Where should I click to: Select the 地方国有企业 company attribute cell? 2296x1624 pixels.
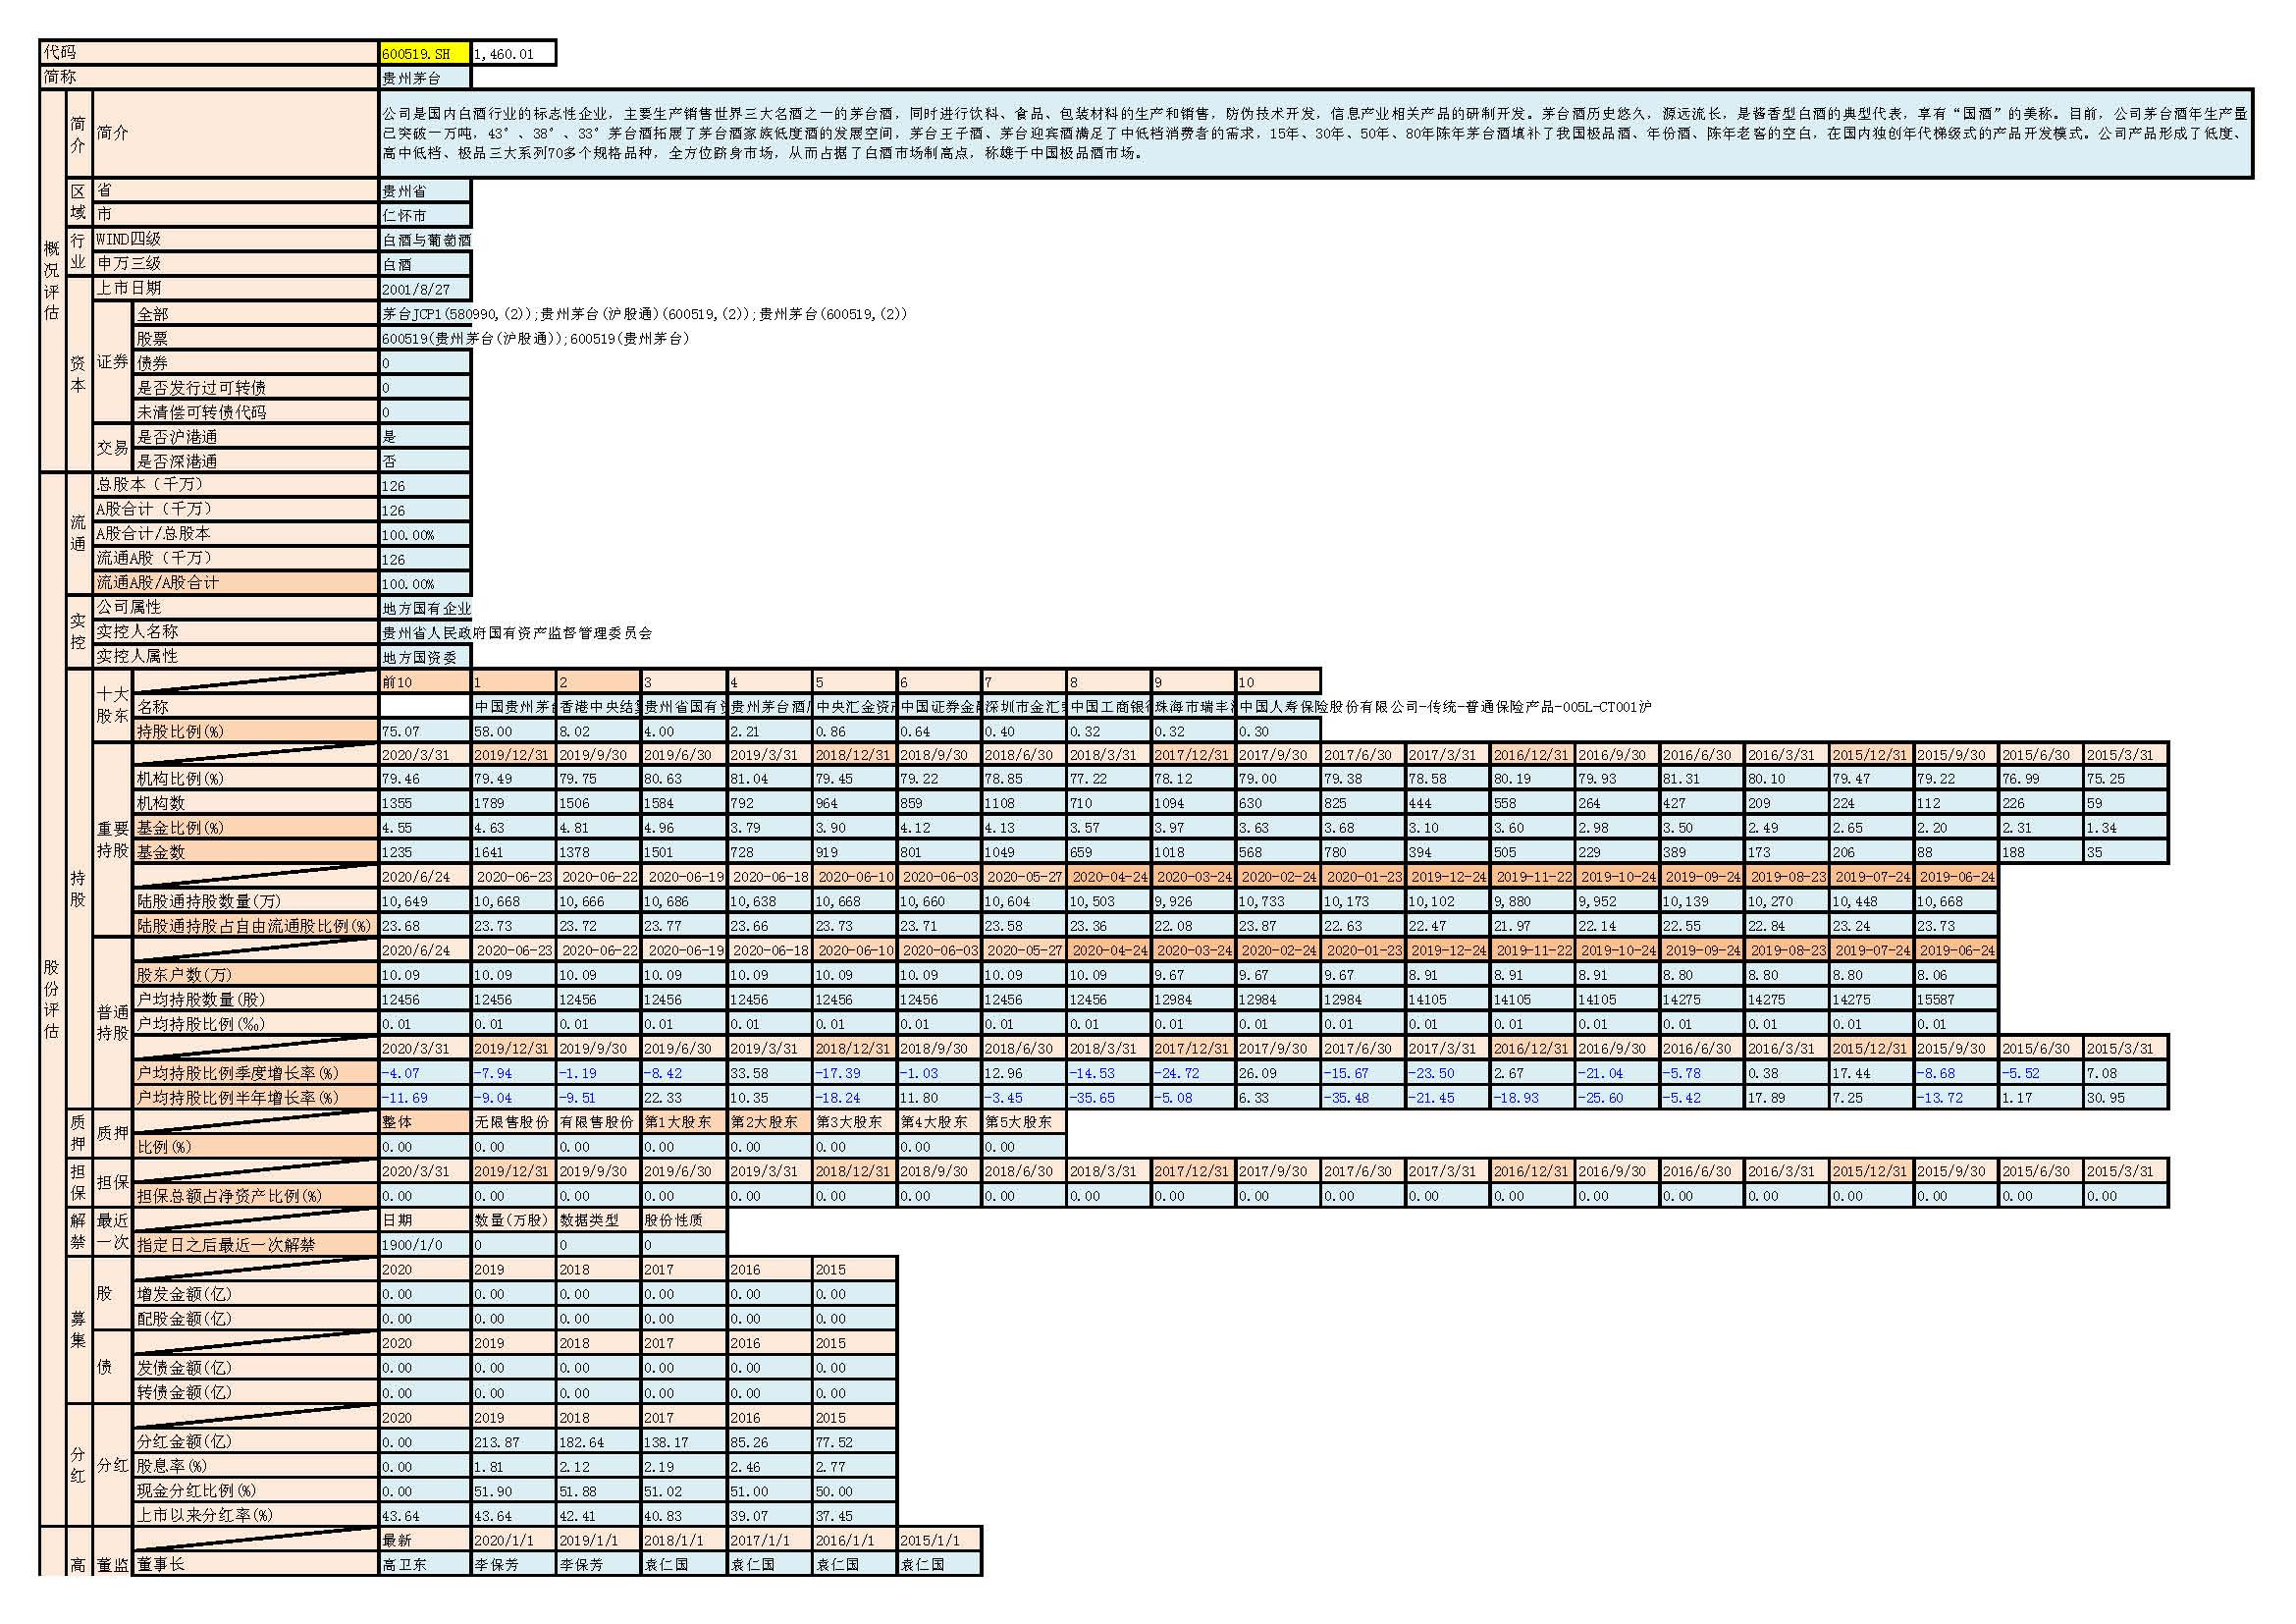coord(424,608)
